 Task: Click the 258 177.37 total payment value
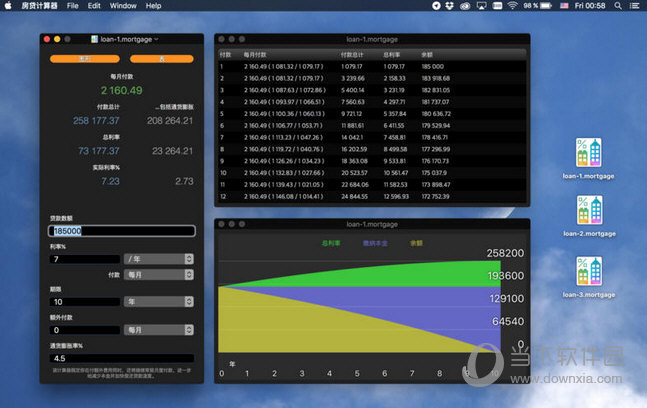(96, 121)
